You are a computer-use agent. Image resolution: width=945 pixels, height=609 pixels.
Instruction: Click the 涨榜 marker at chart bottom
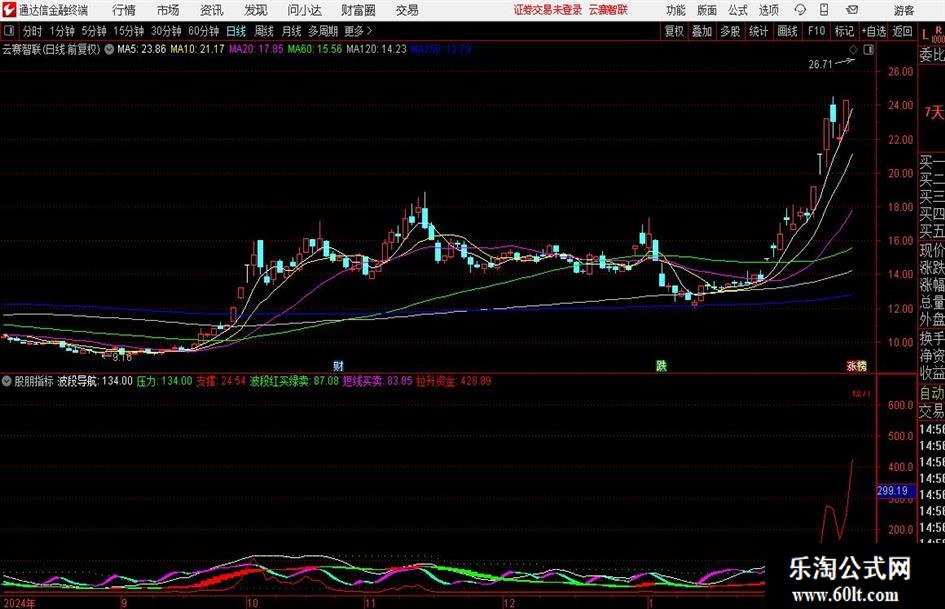(x=856, y=365)
